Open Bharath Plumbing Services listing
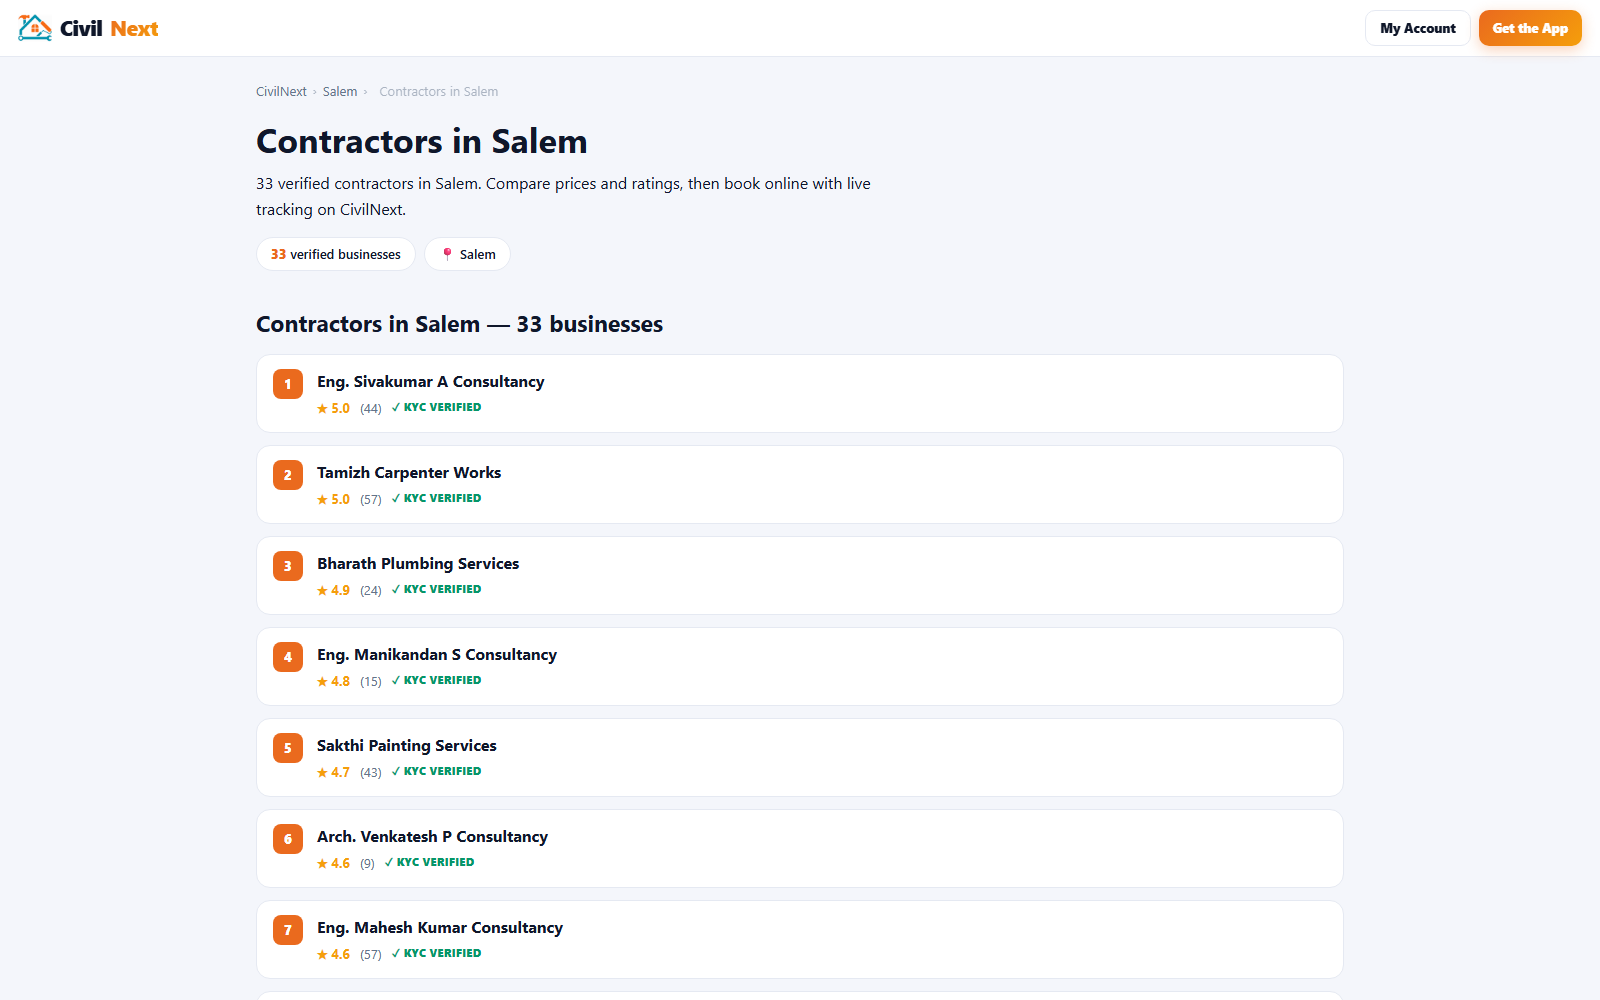This screenshot has height=1000, width=1600. (x=800, y=576)
